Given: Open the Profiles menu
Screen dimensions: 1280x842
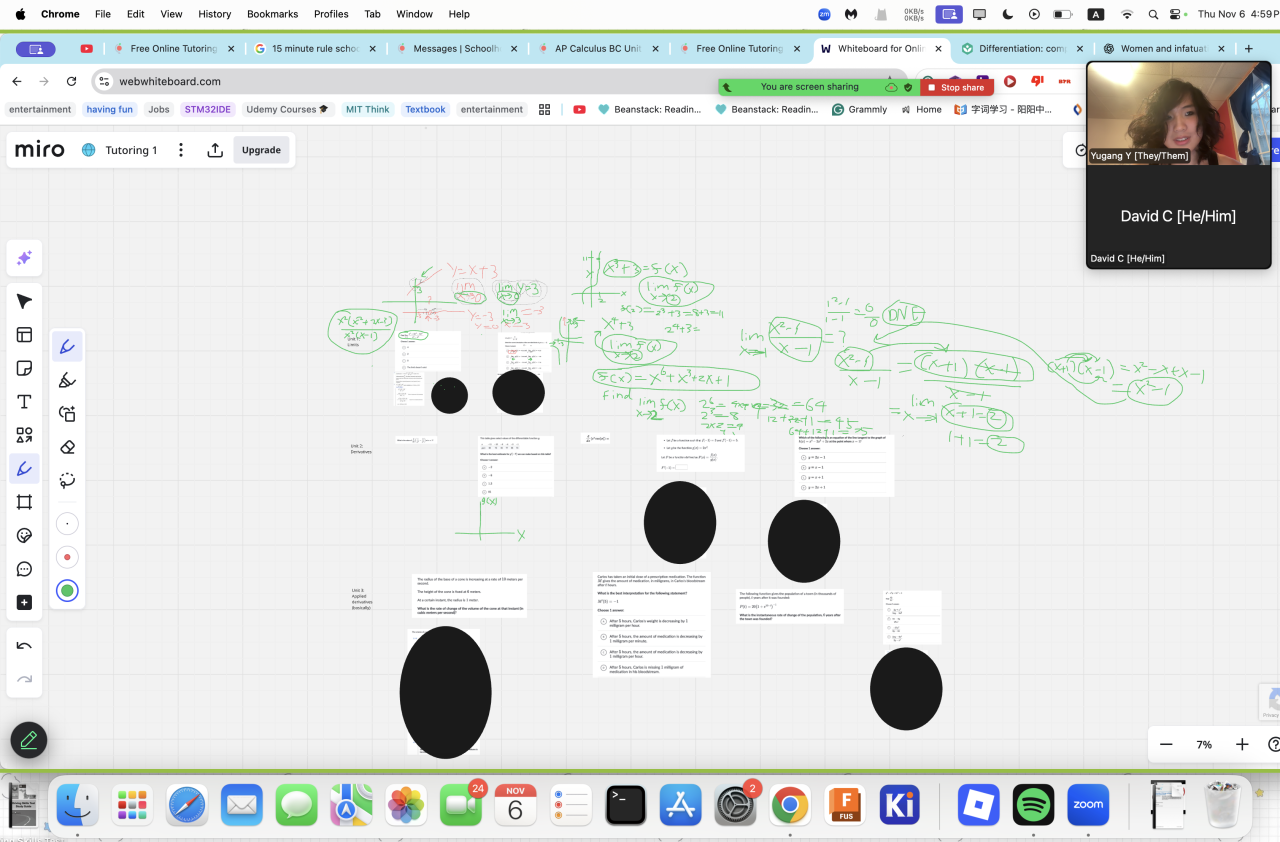Looking at the screenshot, I should click(x=331, y=14).
